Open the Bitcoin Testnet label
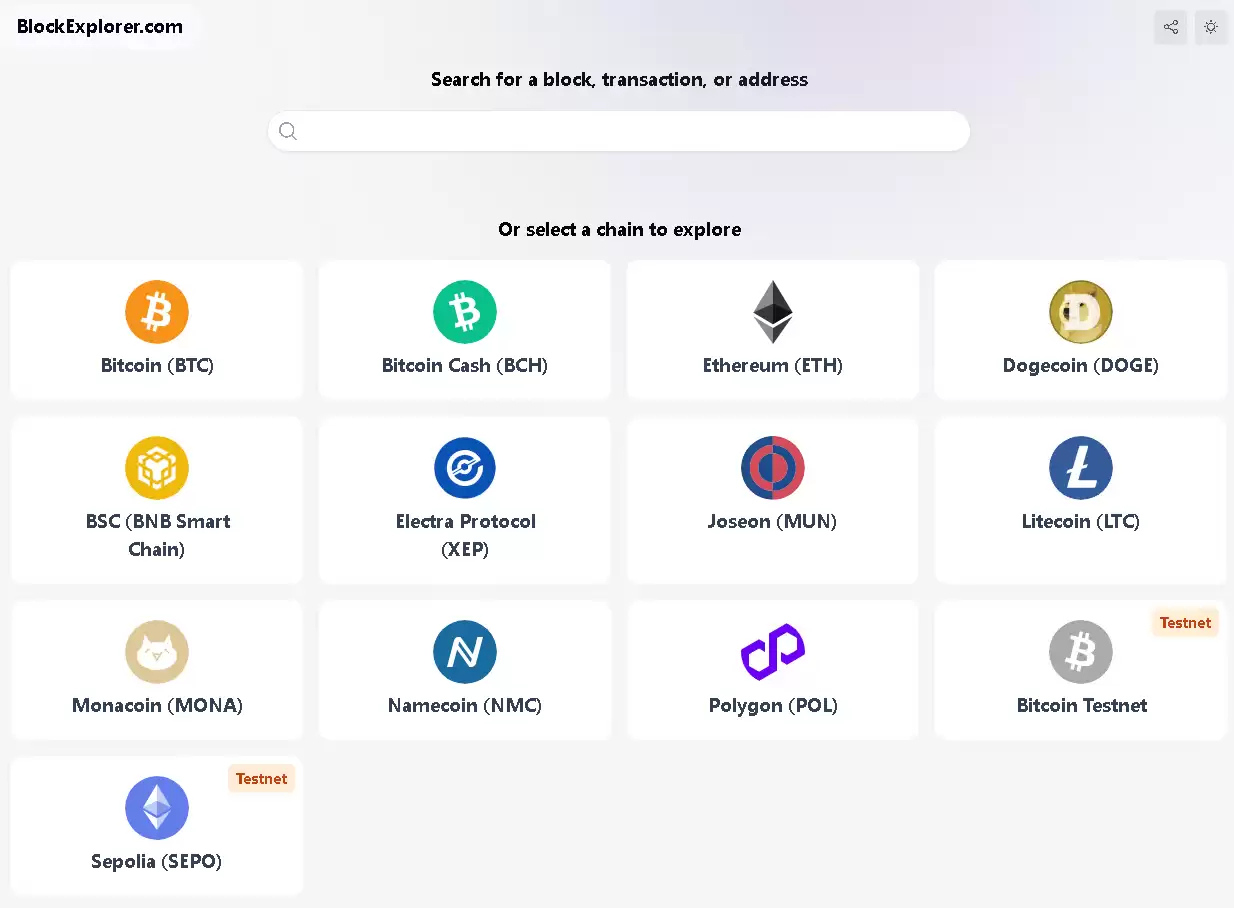This screenshot has height=908, width=1234. pos(1081,705)
